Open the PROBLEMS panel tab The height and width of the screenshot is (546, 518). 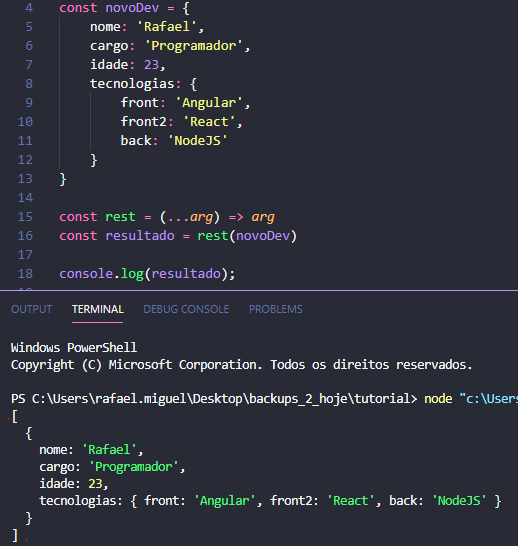click(276, 309)
